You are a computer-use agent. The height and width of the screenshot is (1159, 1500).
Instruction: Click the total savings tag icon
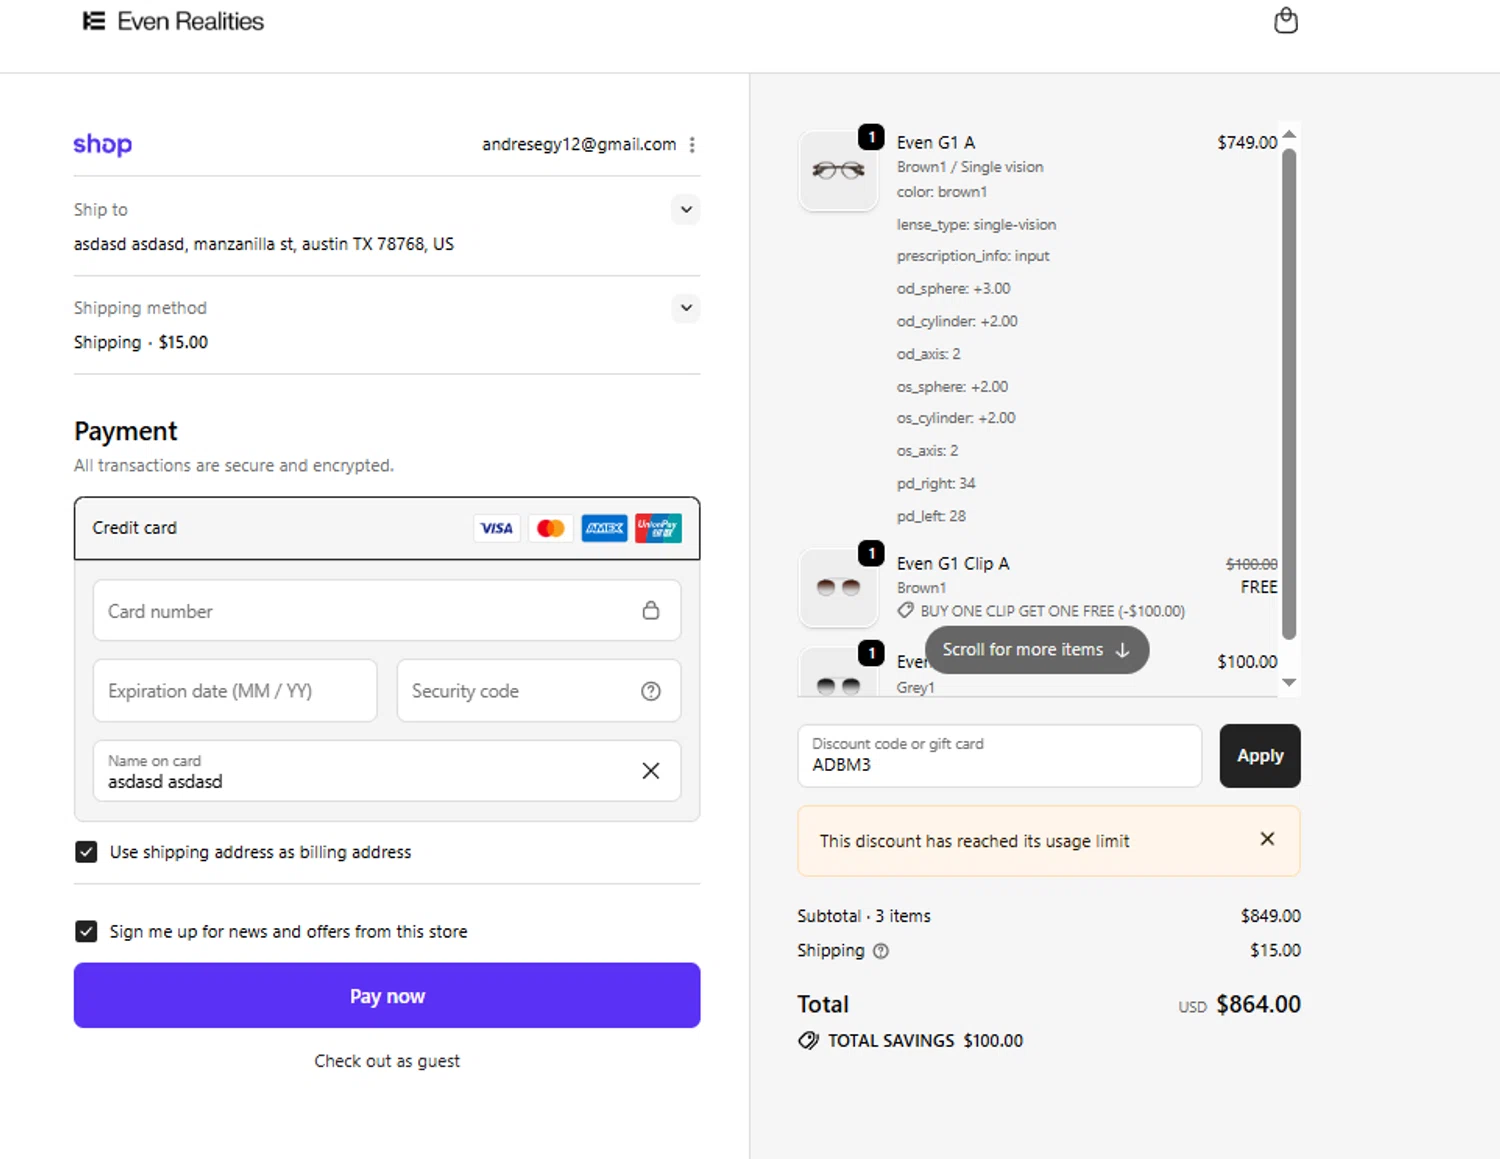coord(808,1041)
